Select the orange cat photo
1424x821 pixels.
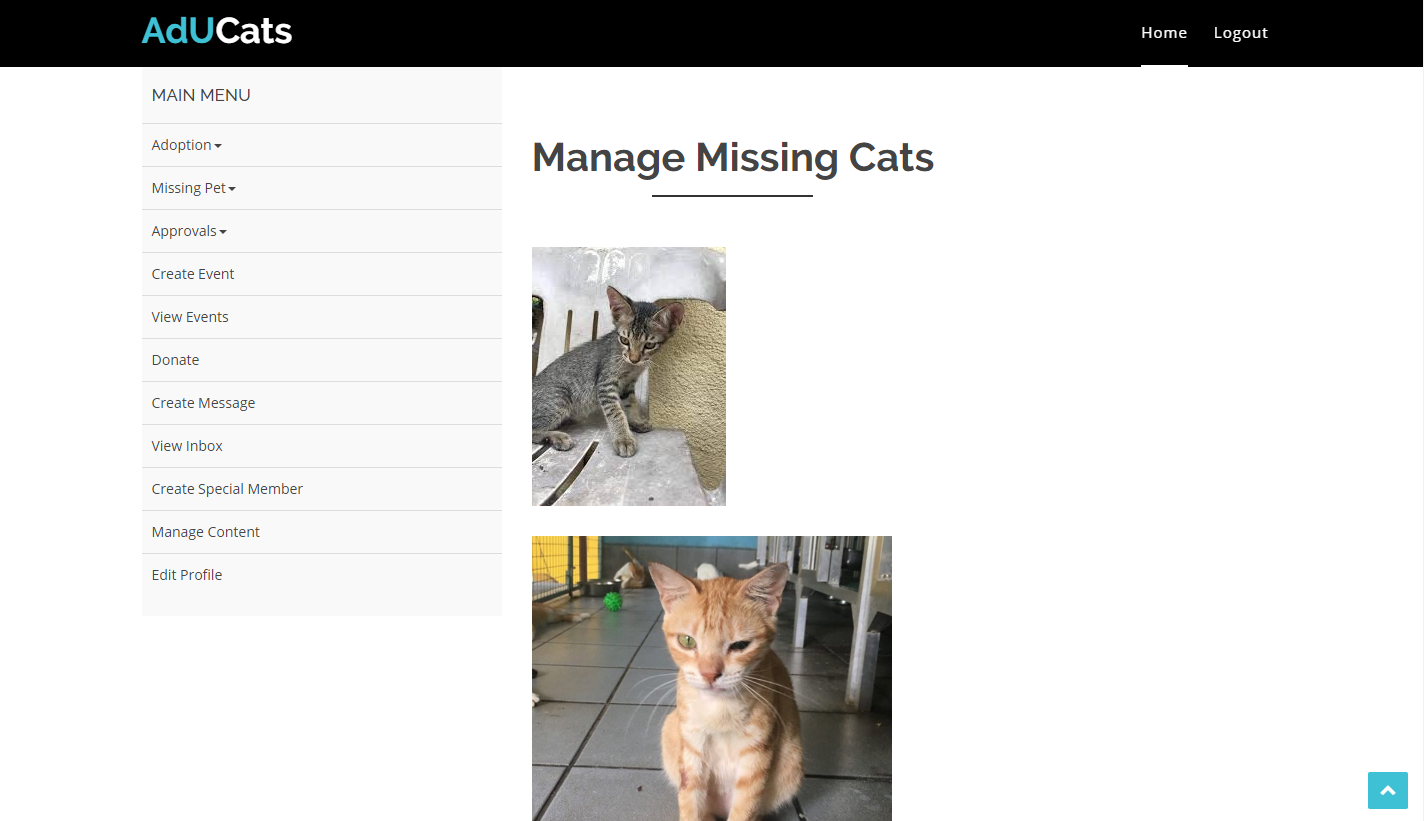point(711,678)
